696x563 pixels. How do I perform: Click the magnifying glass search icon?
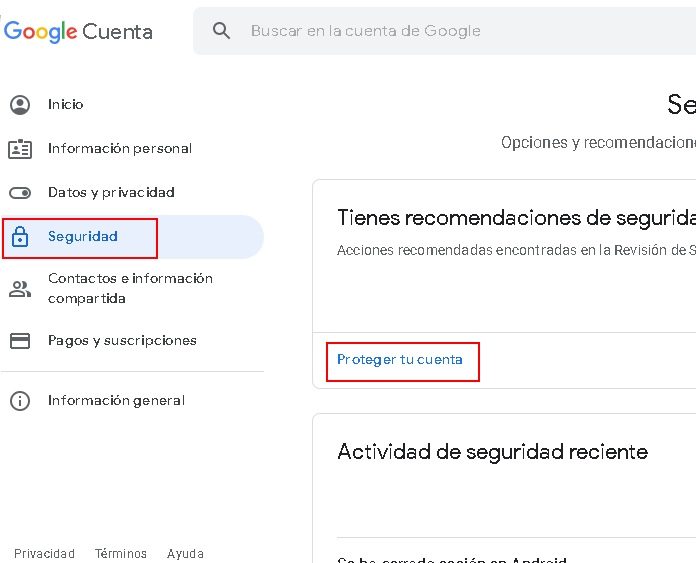click(222, 31)
